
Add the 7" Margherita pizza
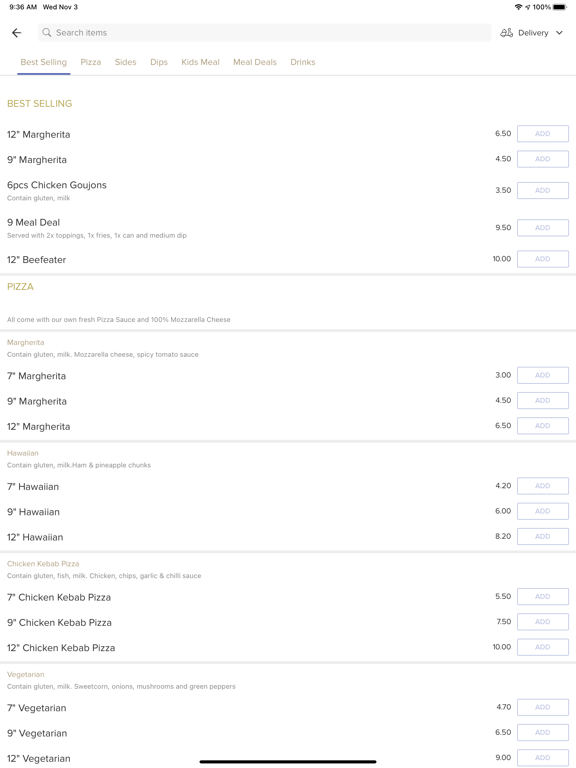543,375
